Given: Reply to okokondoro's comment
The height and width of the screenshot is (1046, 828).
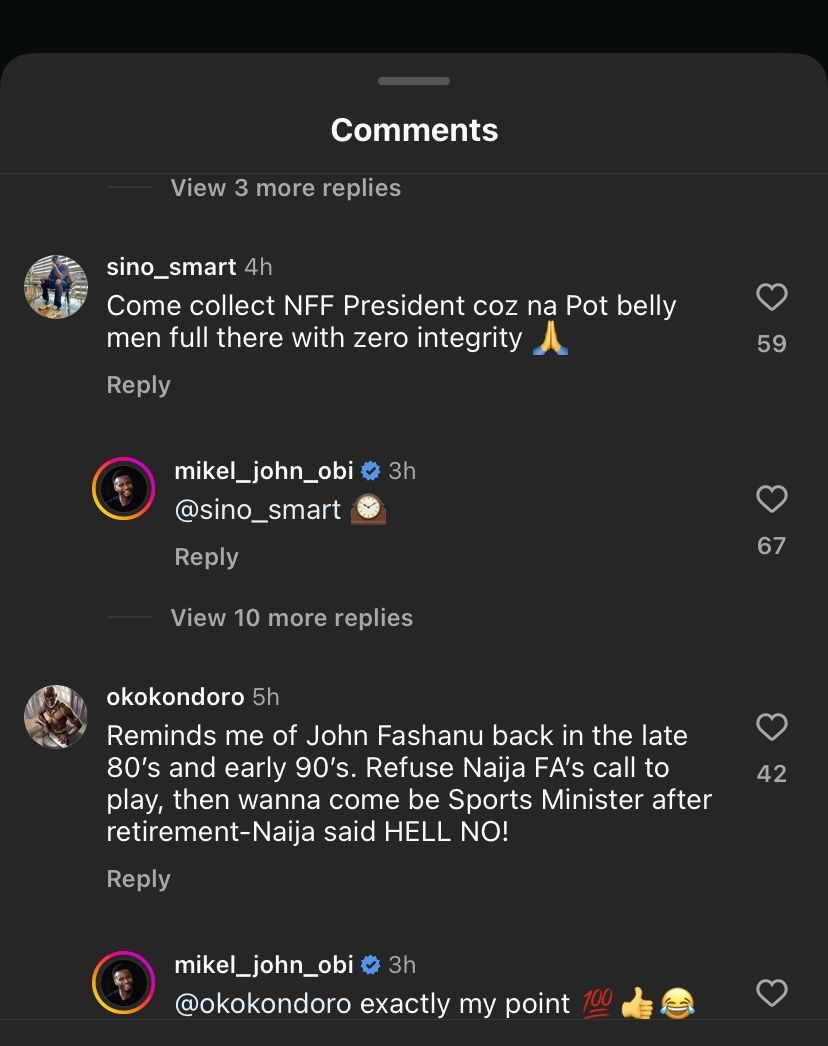Looking at the screenshot, I should pos(138,878).
